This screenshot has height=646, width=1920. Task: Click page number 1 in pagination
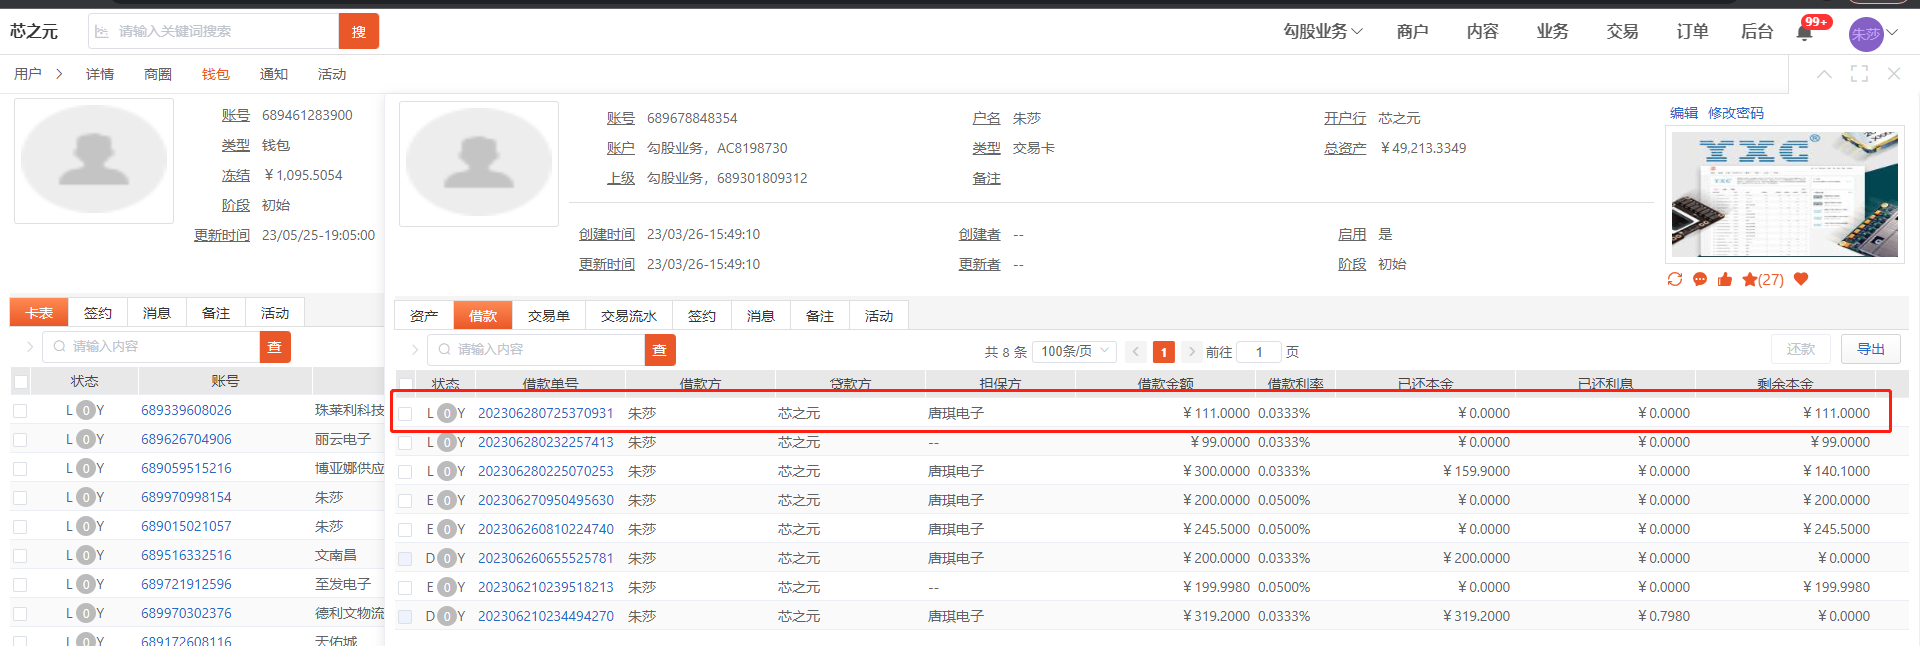coord(1164,352)
